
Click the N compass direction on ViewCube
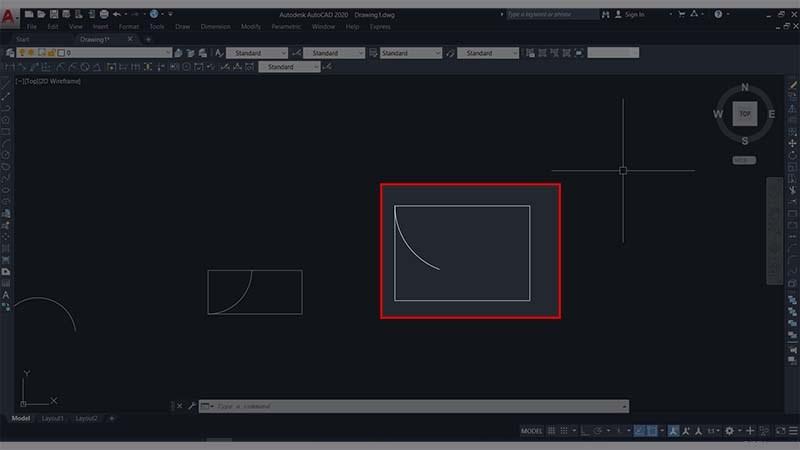click(x=745, y=87)
